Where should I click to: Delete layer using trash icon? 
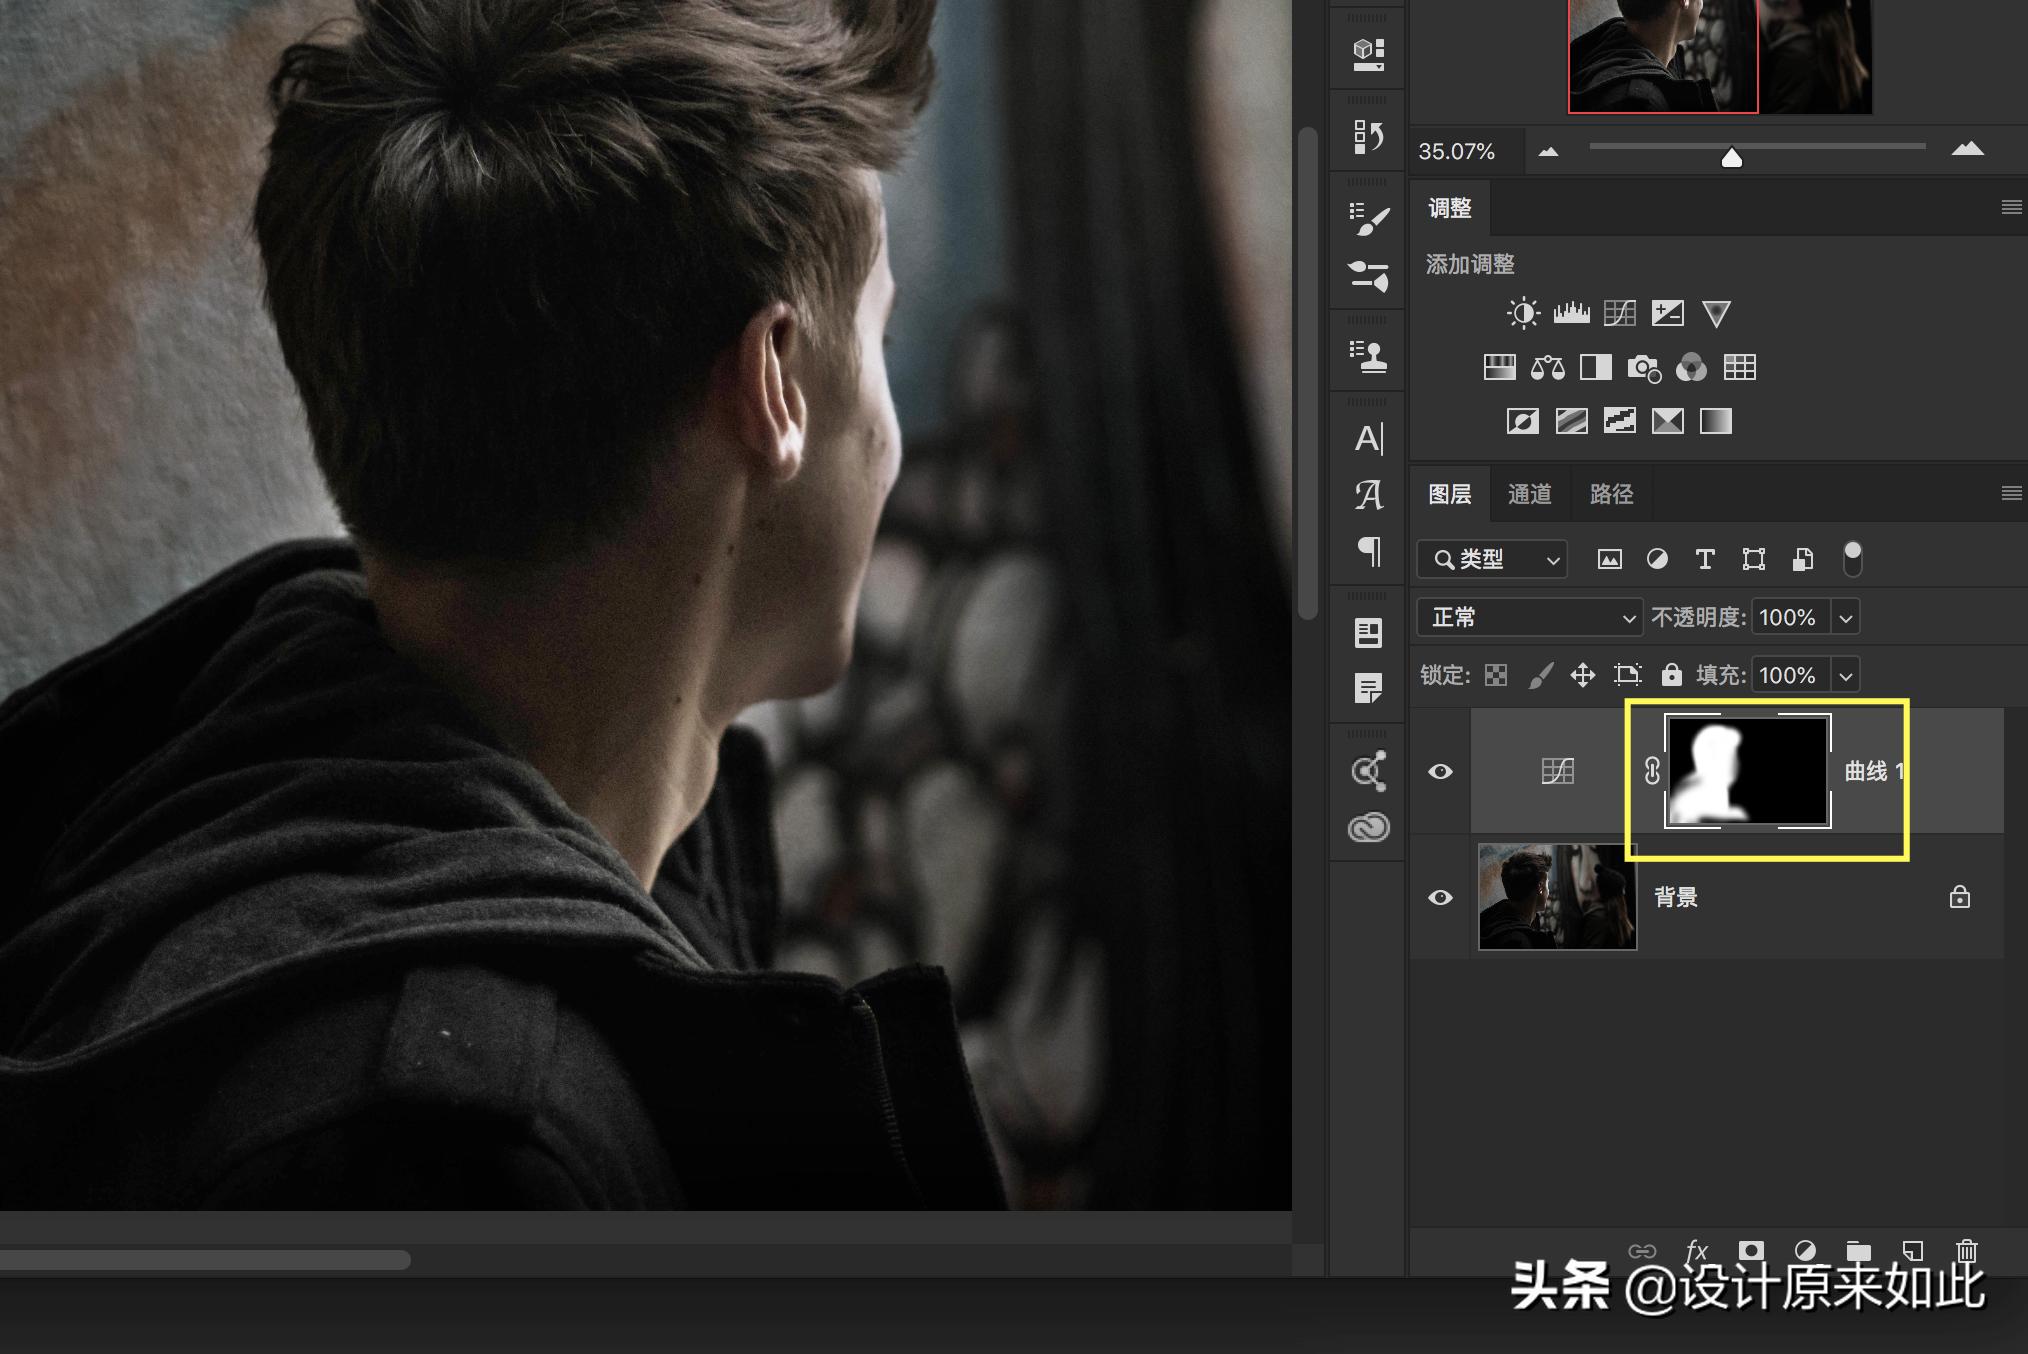pyautogui.click(x=1966, y=1250)
